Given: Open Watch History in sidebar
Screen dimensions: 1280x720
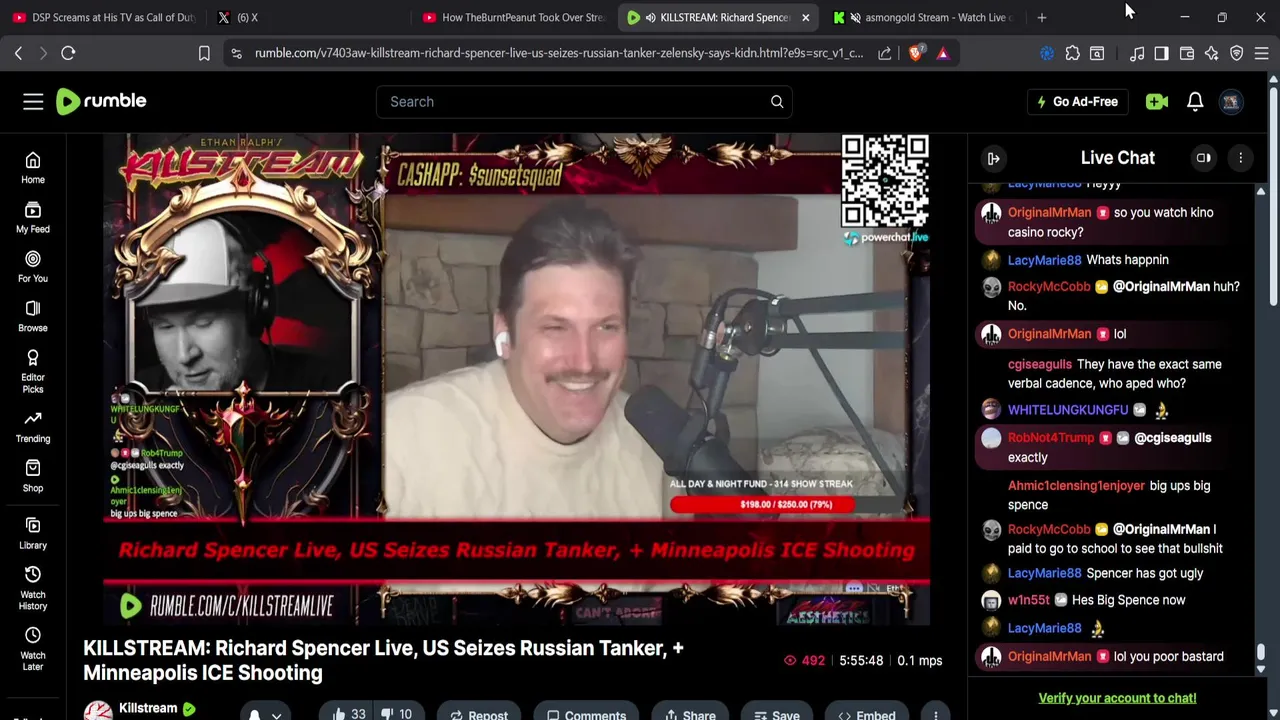Looking at the screenshot, I should (x=33, y=588).
